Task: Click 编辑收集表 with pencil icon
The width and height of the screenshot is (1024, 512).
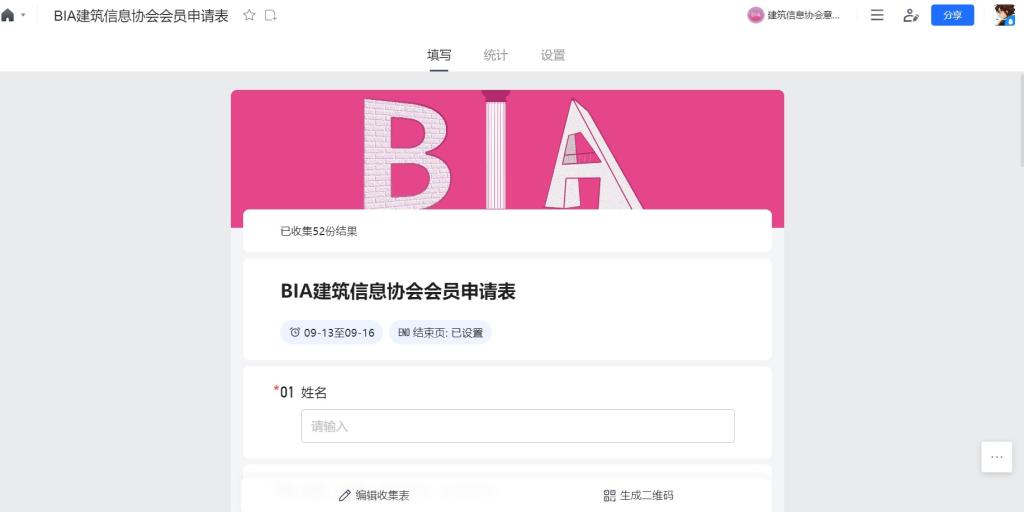Action: point(374,496)
